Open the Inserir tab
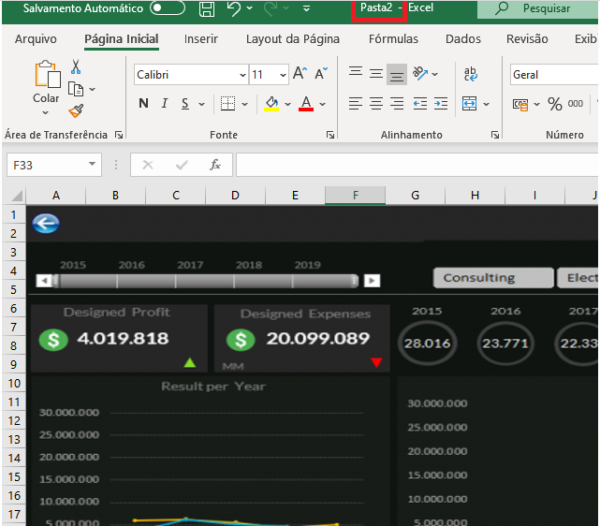This screenshot has height=526, width=600. pos(201,39)
